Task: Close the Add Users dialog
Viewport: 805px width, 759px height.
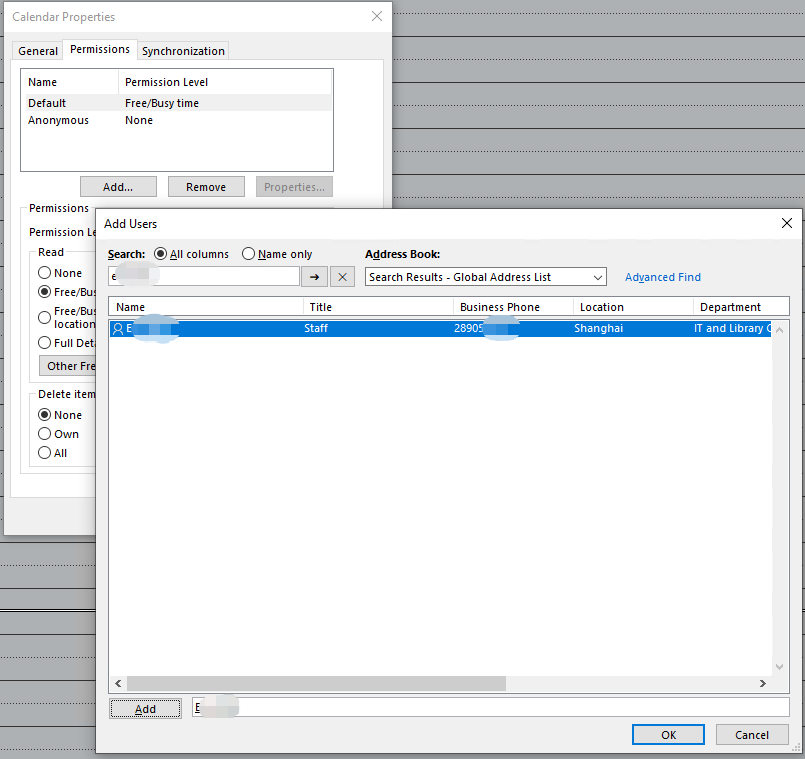Action: pyautogui.click(x=786, y=223)
